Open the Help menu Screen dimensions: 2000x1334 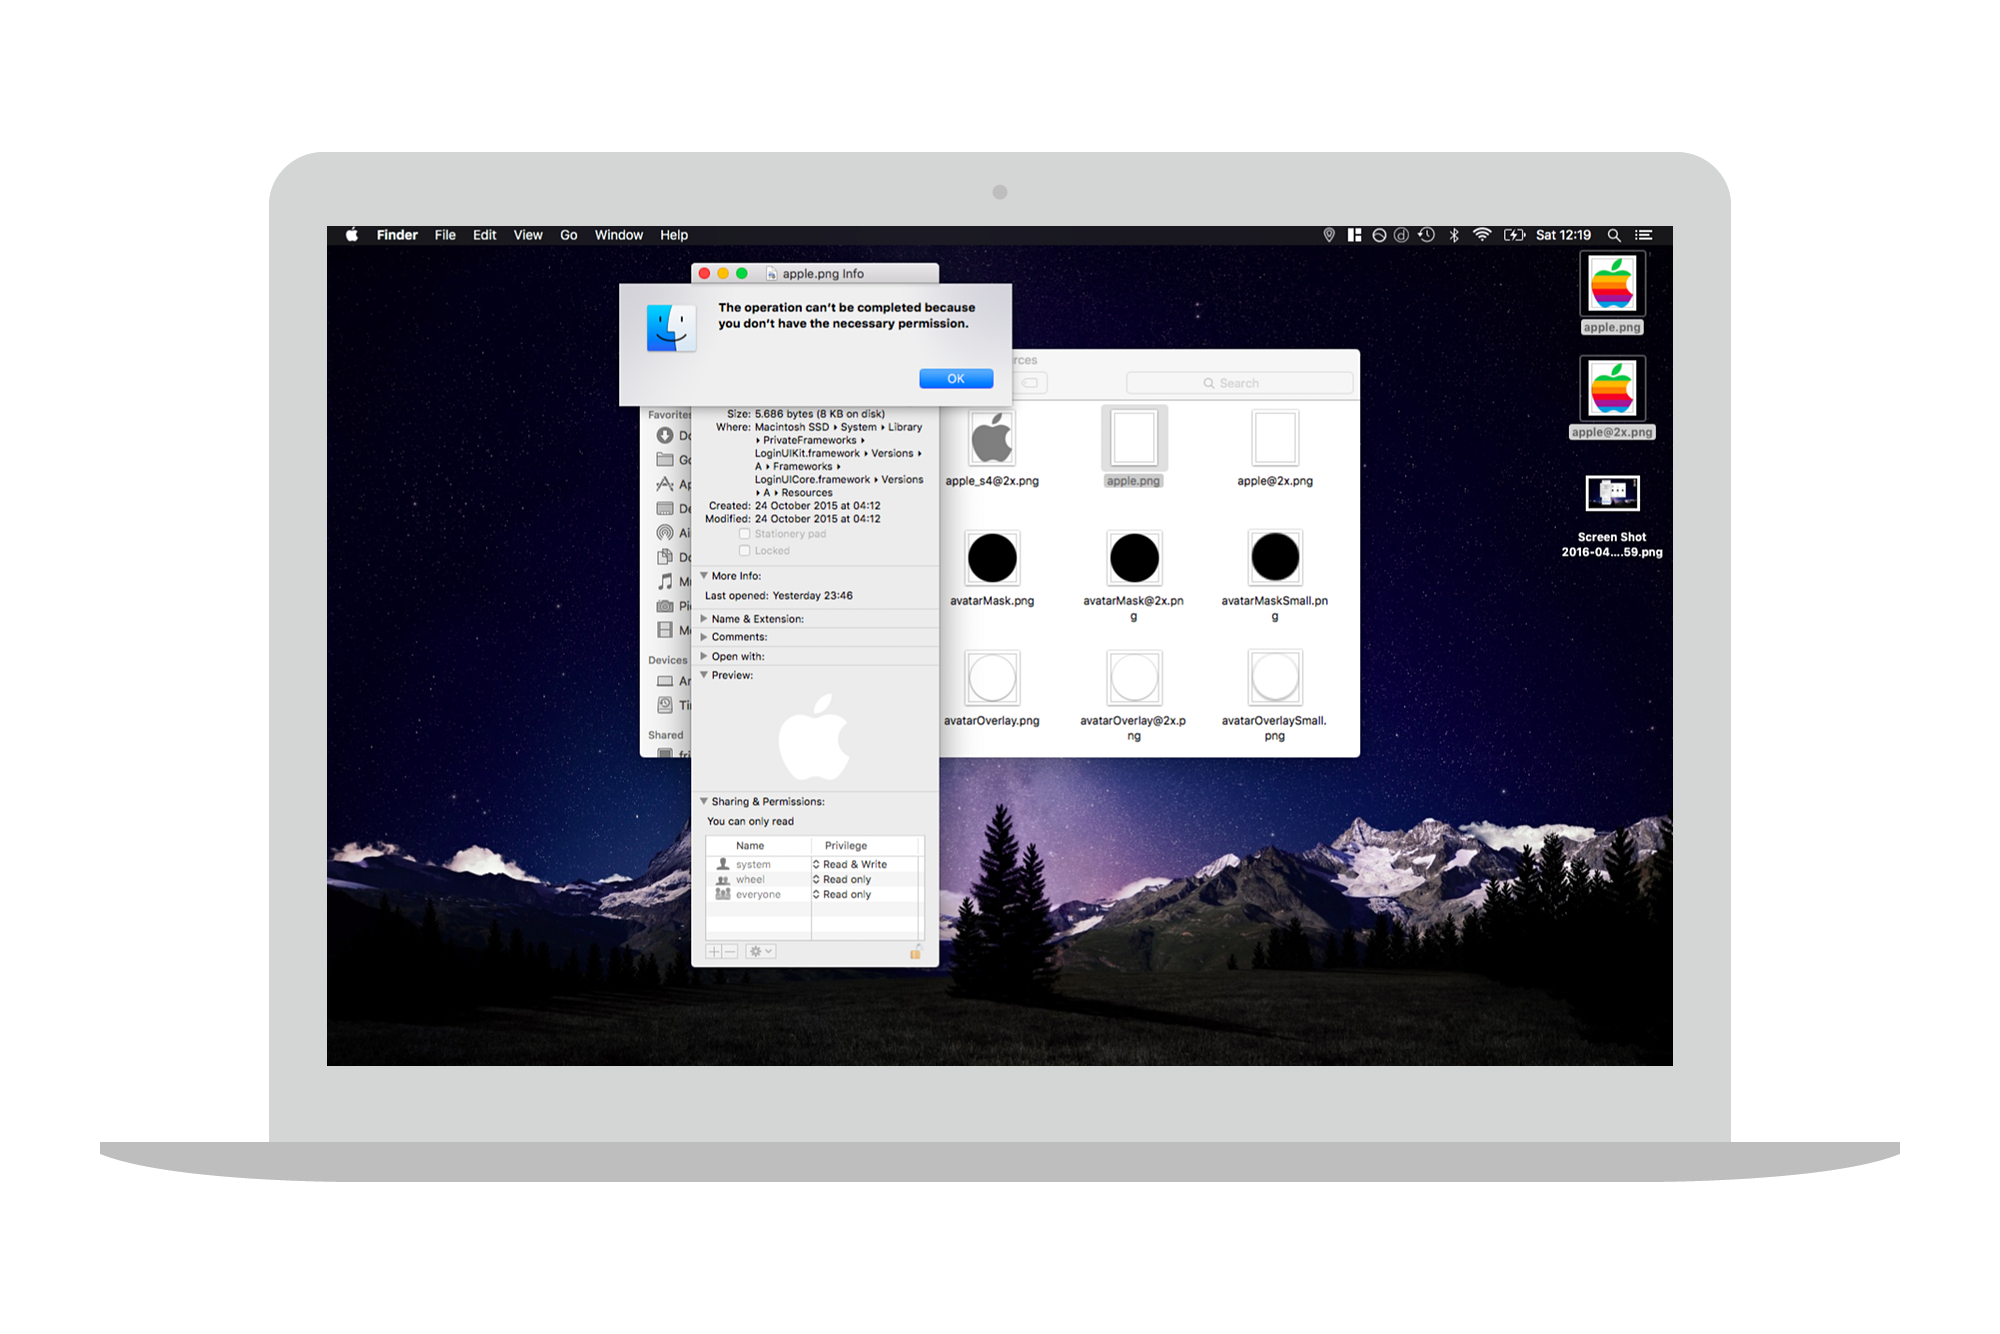674,235
